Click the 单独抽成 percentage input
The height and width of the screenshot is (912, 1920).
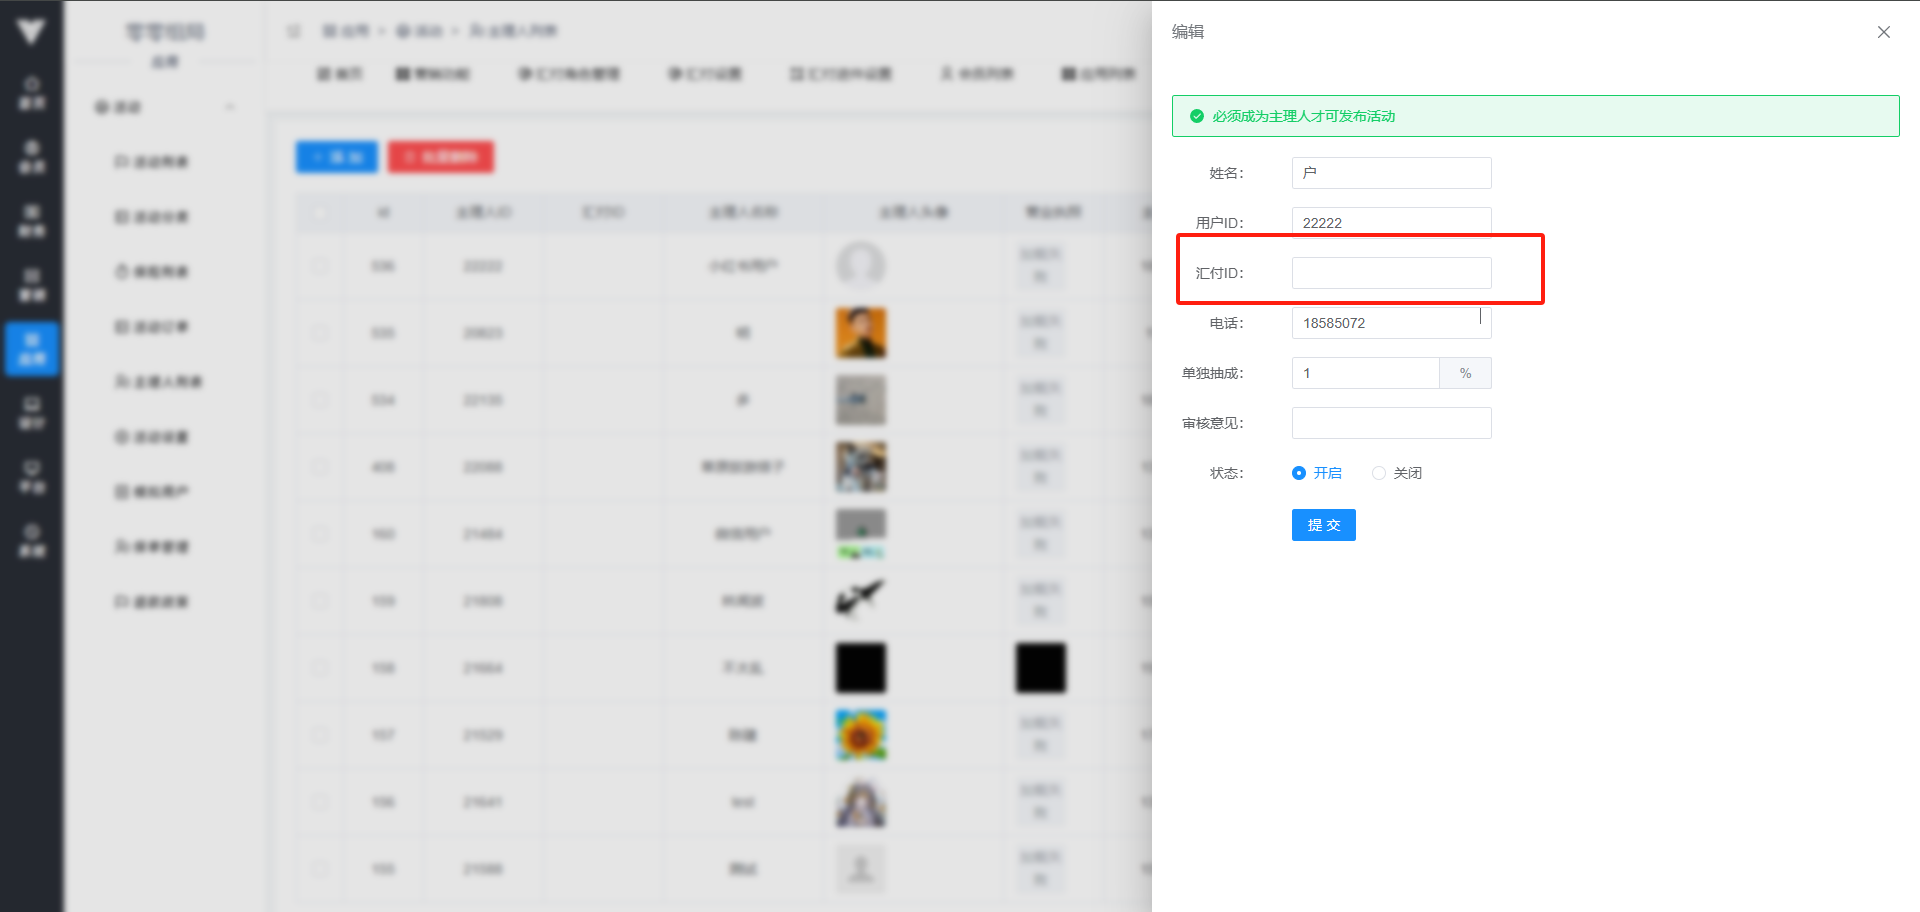1365,373
